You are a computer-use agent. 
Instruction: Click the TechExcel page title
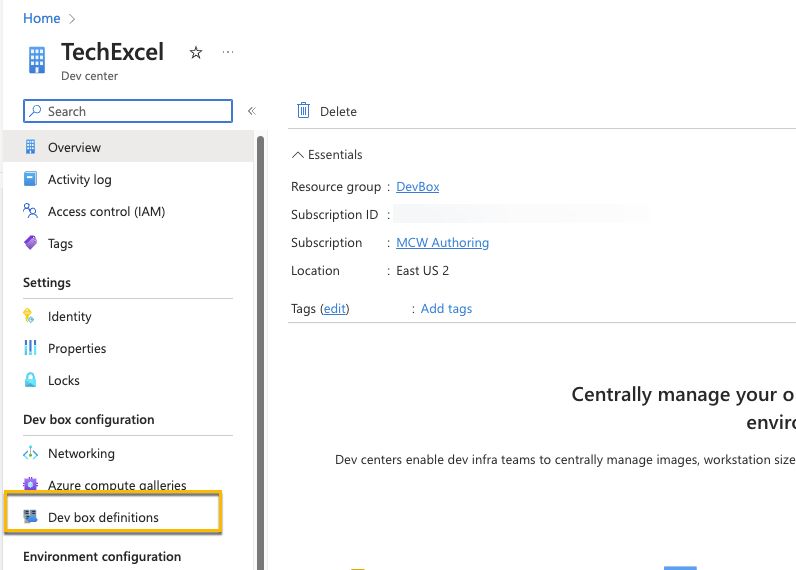pyautogui.click(x=112, y=52)
